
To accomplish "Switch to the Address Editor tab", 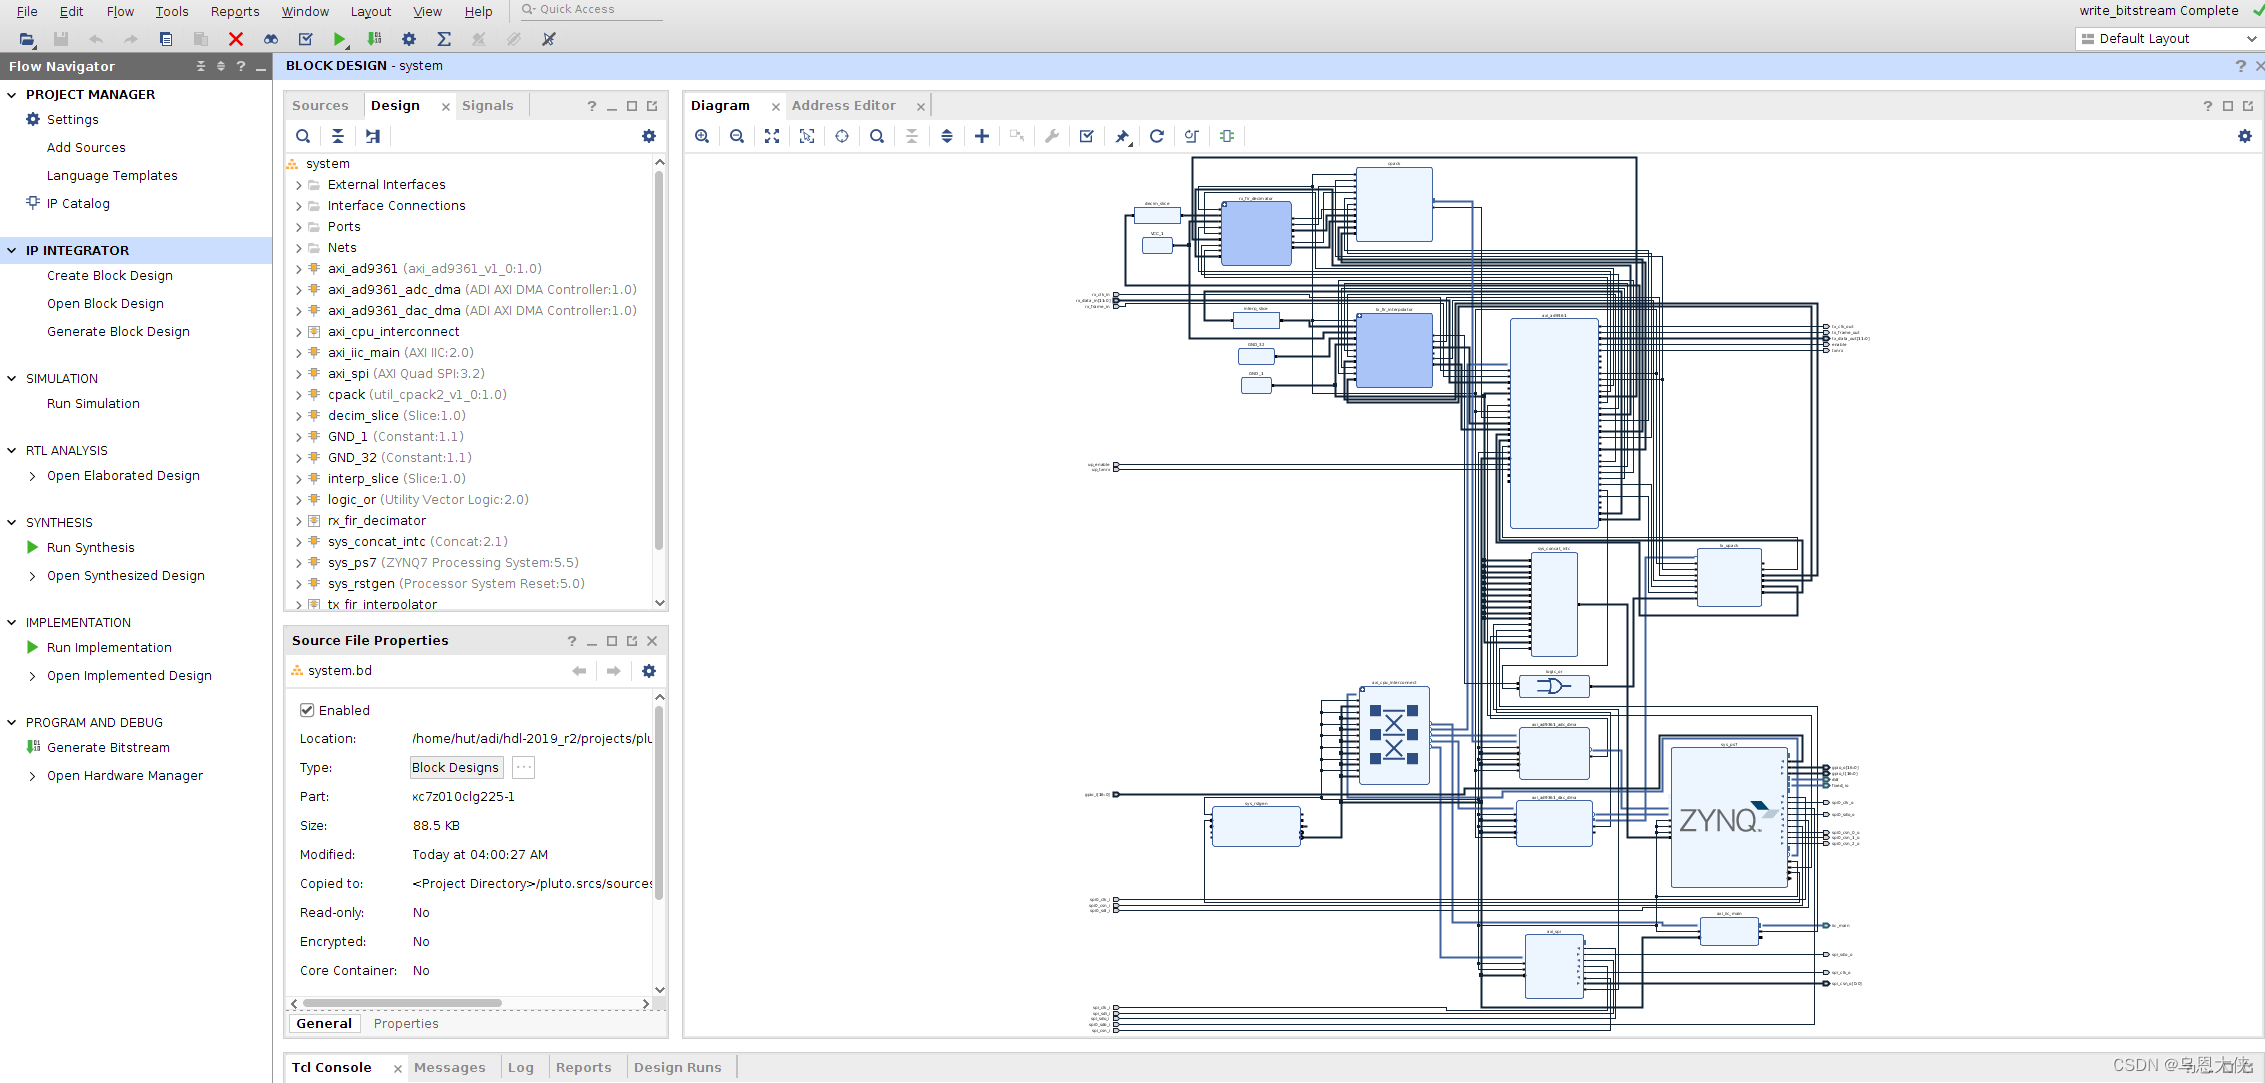I will click(x=844, y=105).
